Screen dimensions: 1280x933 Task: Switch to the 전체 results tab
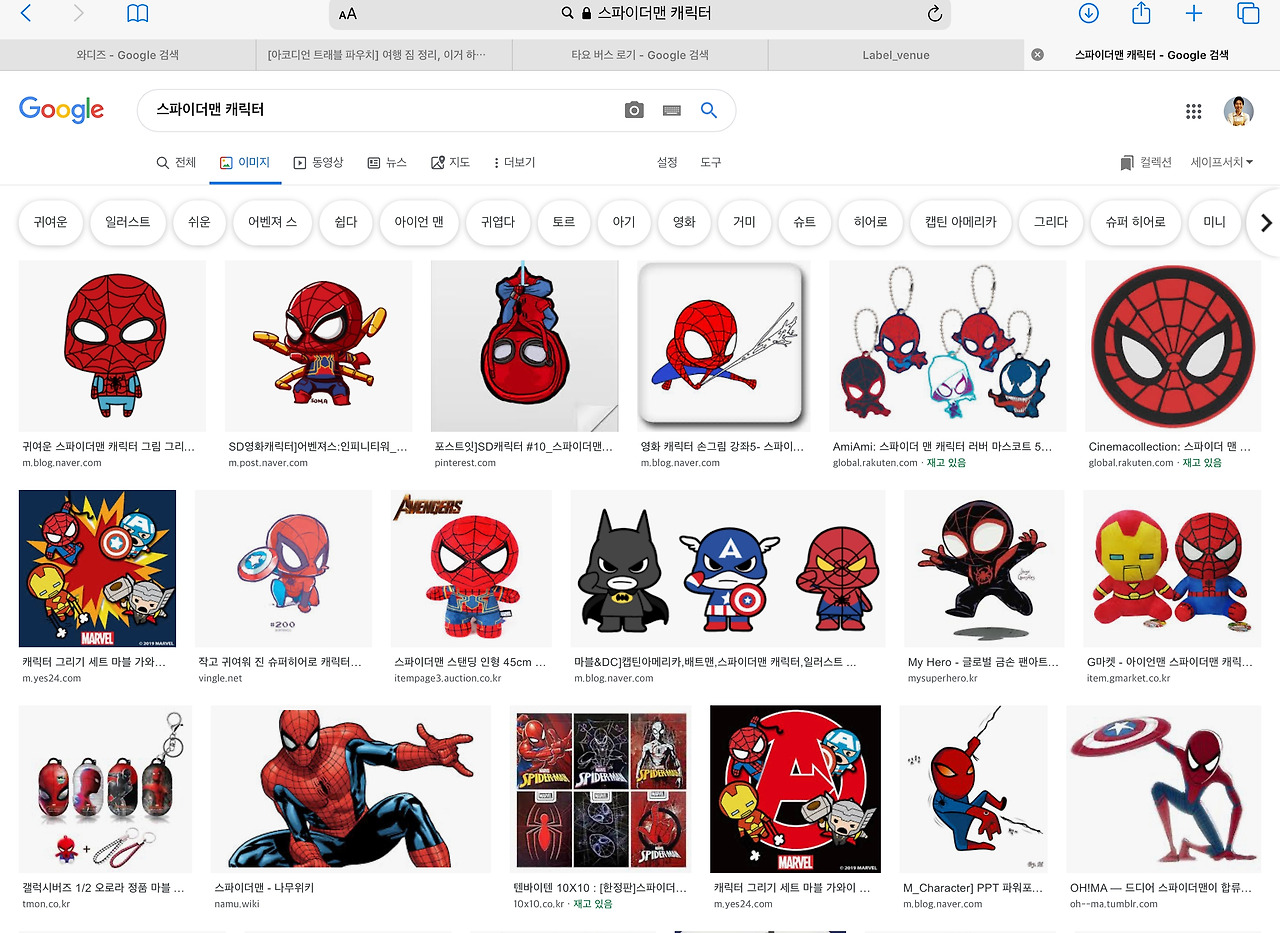176,162
